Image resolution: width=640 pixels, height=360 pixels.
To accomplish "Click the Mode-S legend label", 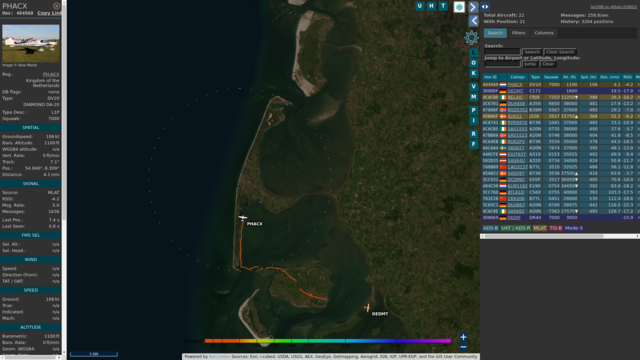I will coord(574,228).
